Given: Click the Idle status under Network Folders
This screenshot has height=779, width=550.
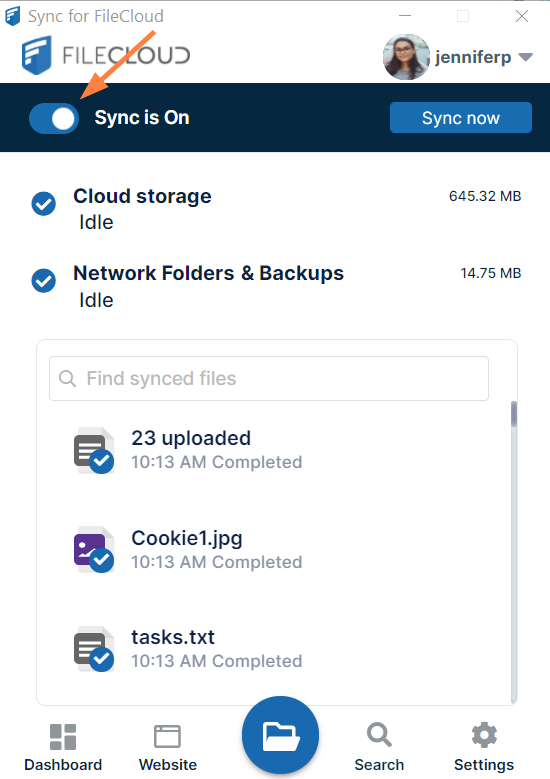Looking at the screenshot, I should coord(96,300).
